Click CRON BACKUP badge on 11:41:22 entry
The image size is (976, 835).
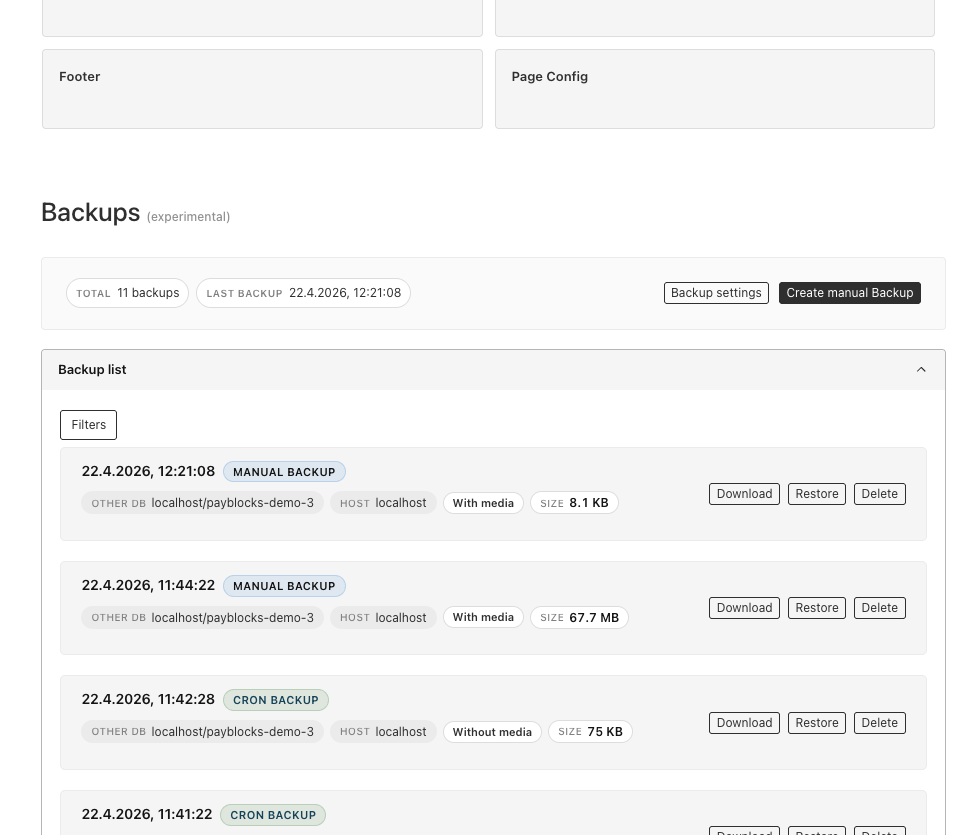tap(273, 815)
